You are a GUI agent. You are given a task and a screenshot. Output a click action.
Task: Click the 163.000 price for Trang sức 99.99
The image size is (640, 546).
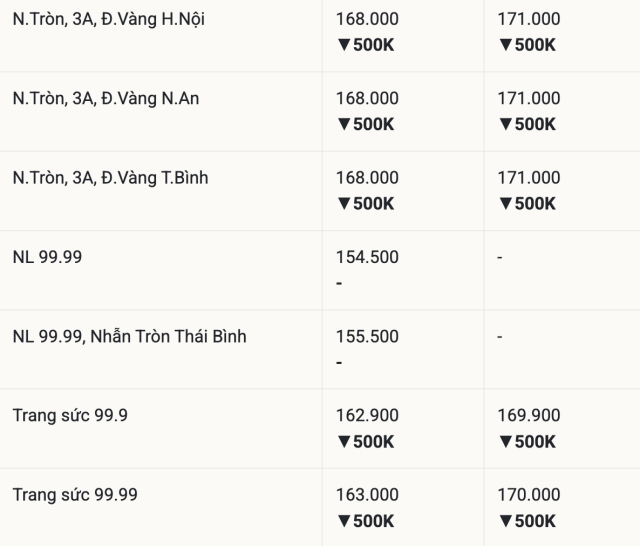tap(367, 494)
